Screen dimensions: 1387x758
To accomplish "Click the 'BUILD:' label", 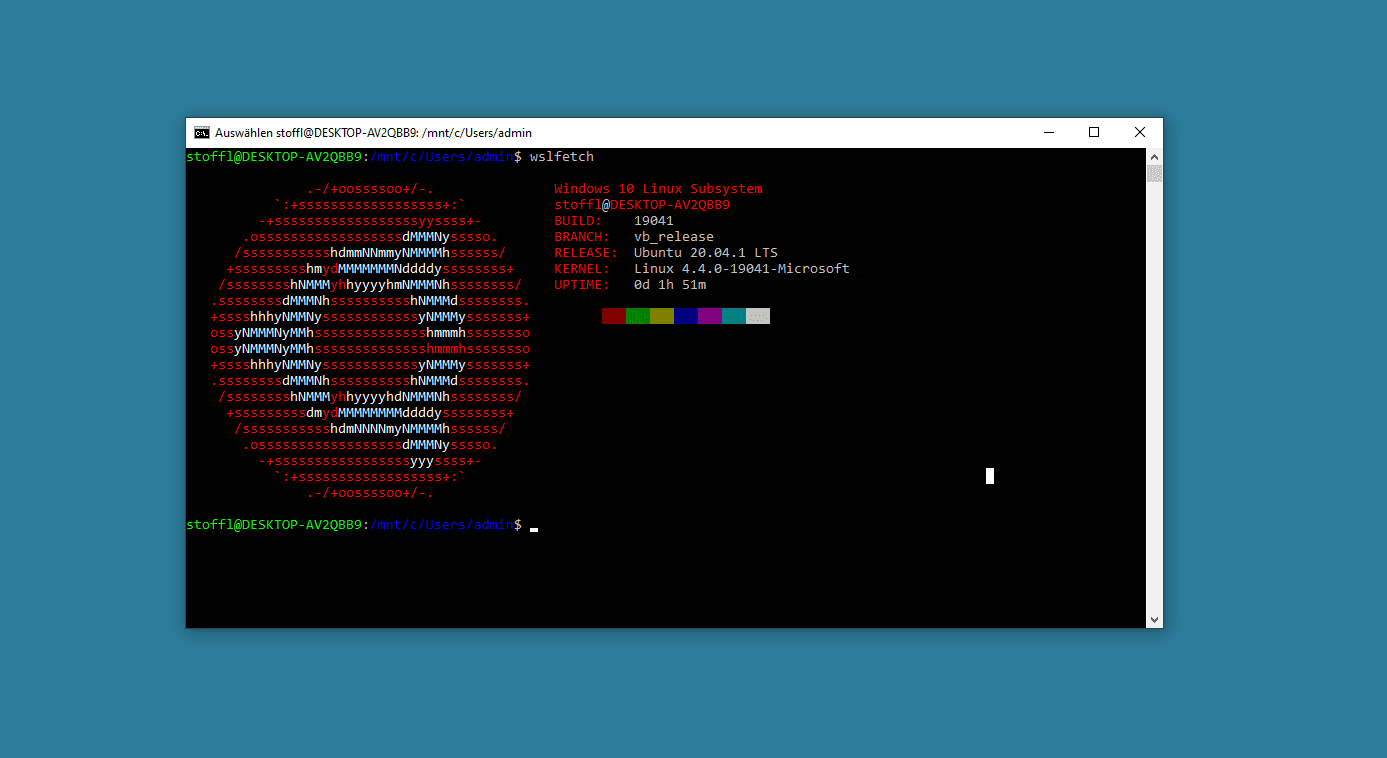I will (578, 221).
